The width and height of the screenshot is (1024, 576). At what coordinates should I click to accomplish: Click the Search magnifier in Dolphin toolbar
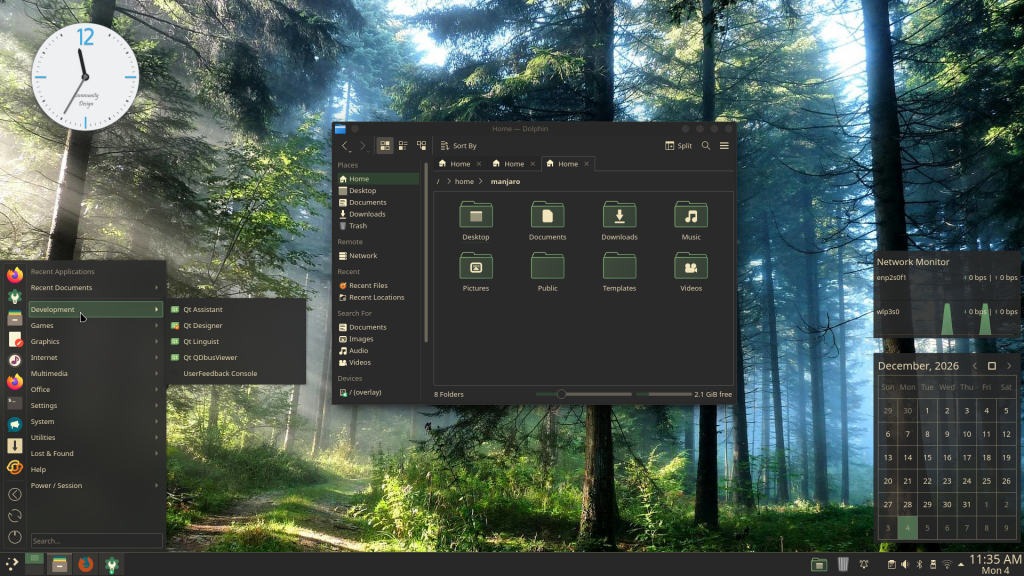[x=706, y=145]
